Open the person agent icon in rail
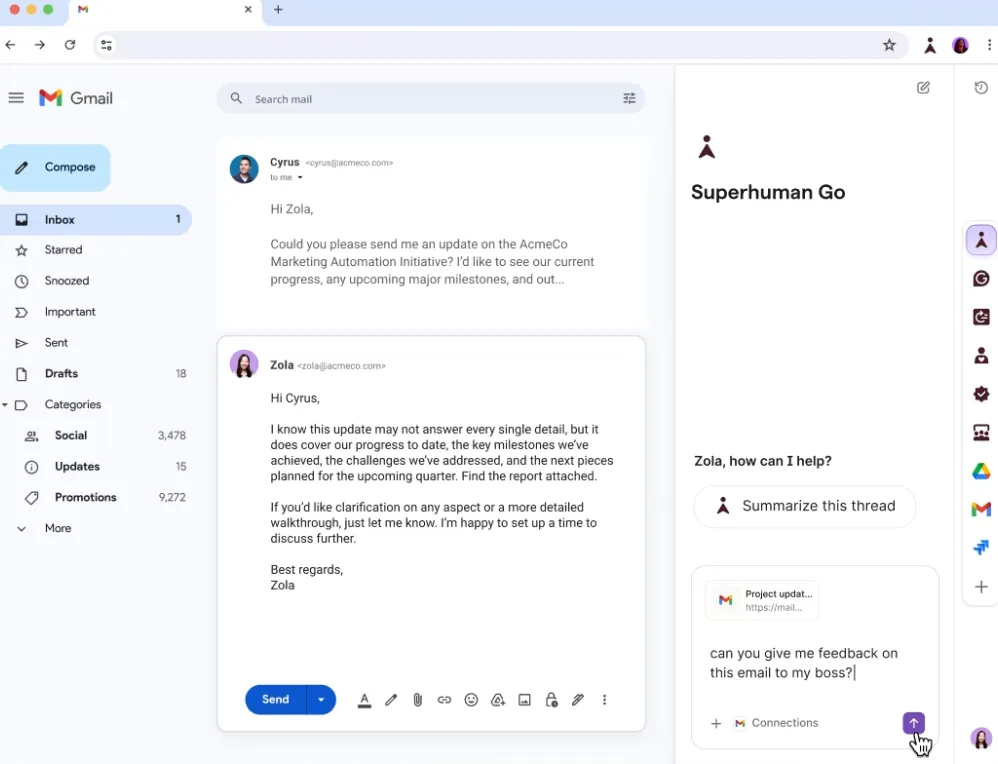998x764 pixels. (x=981, y=355)
